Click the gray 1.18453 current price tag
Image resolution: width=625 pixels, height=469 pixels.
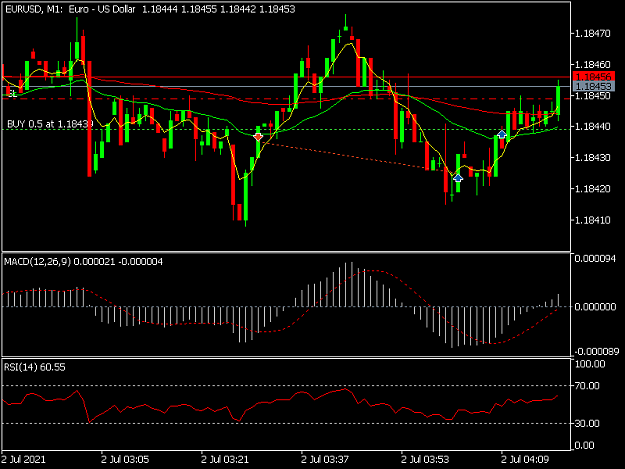(x=594, y=86)
